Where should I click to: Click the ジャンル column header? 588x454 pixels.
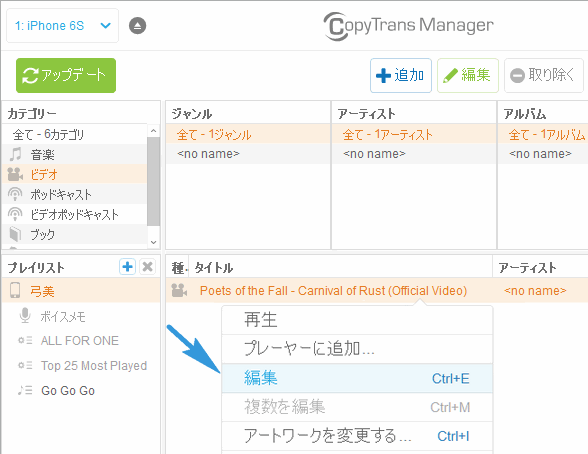coord(248,113)
